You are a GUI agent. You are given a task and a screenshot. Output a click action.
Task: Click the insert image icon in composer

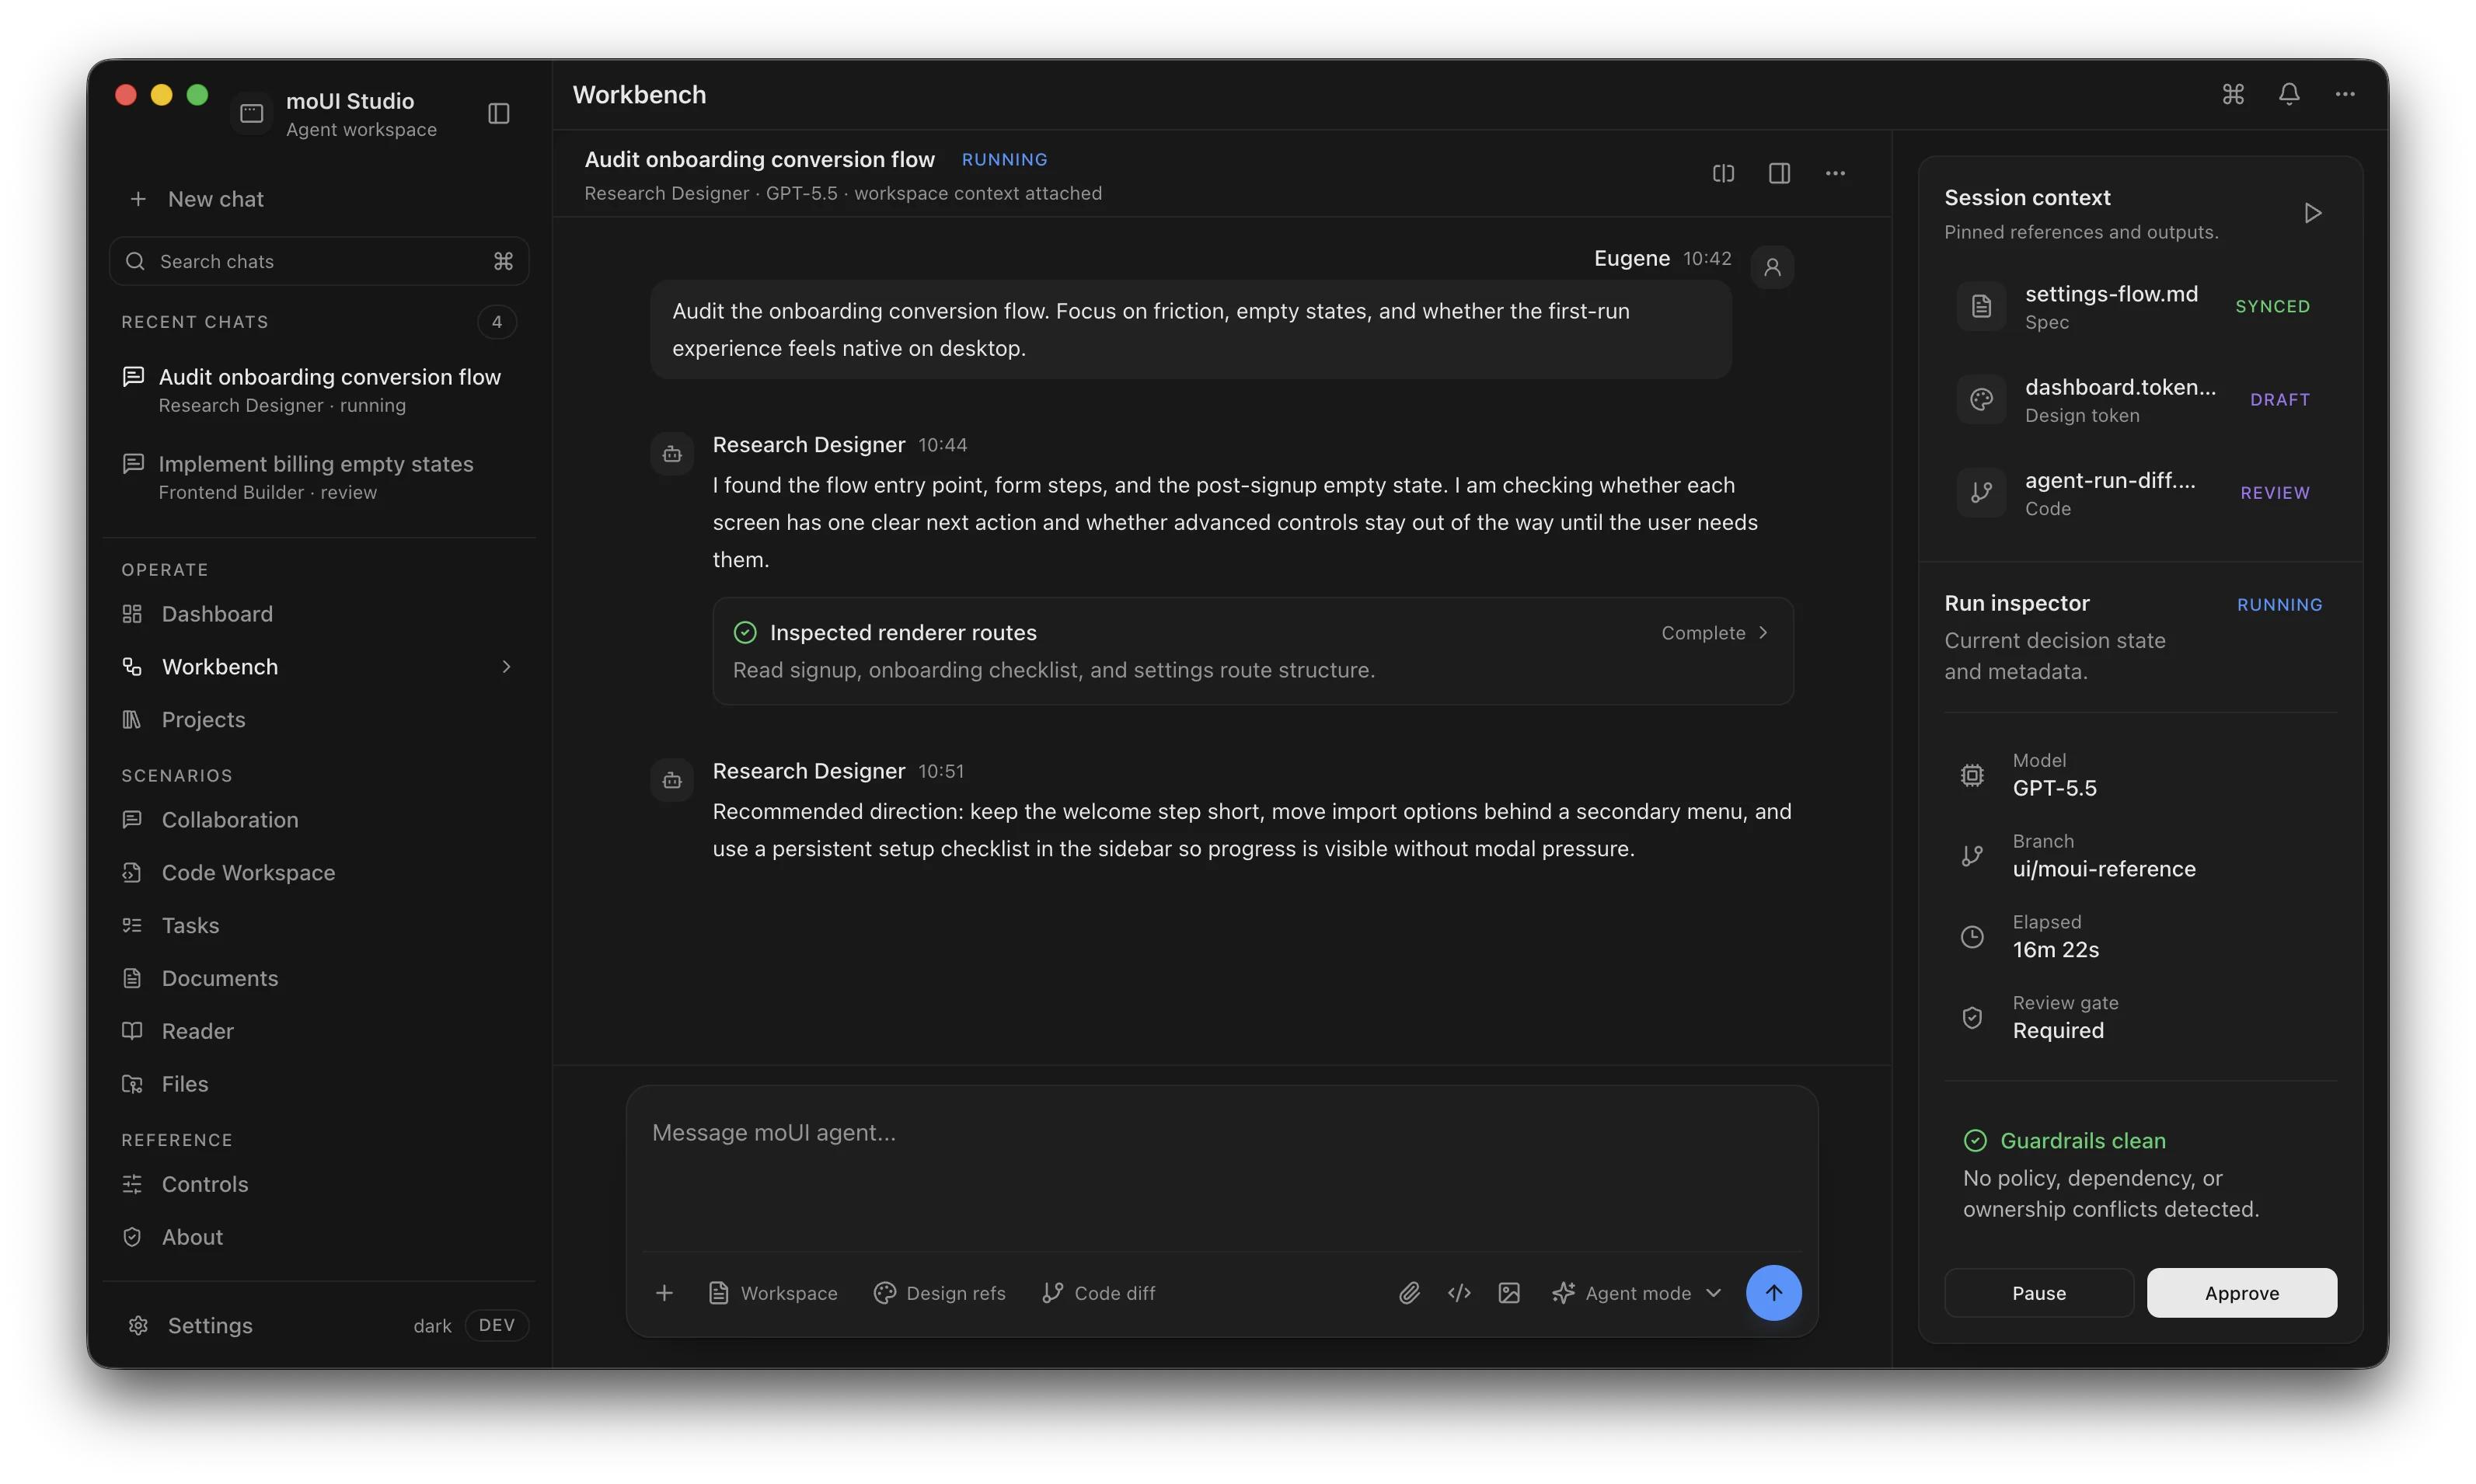(1509, 1293)
